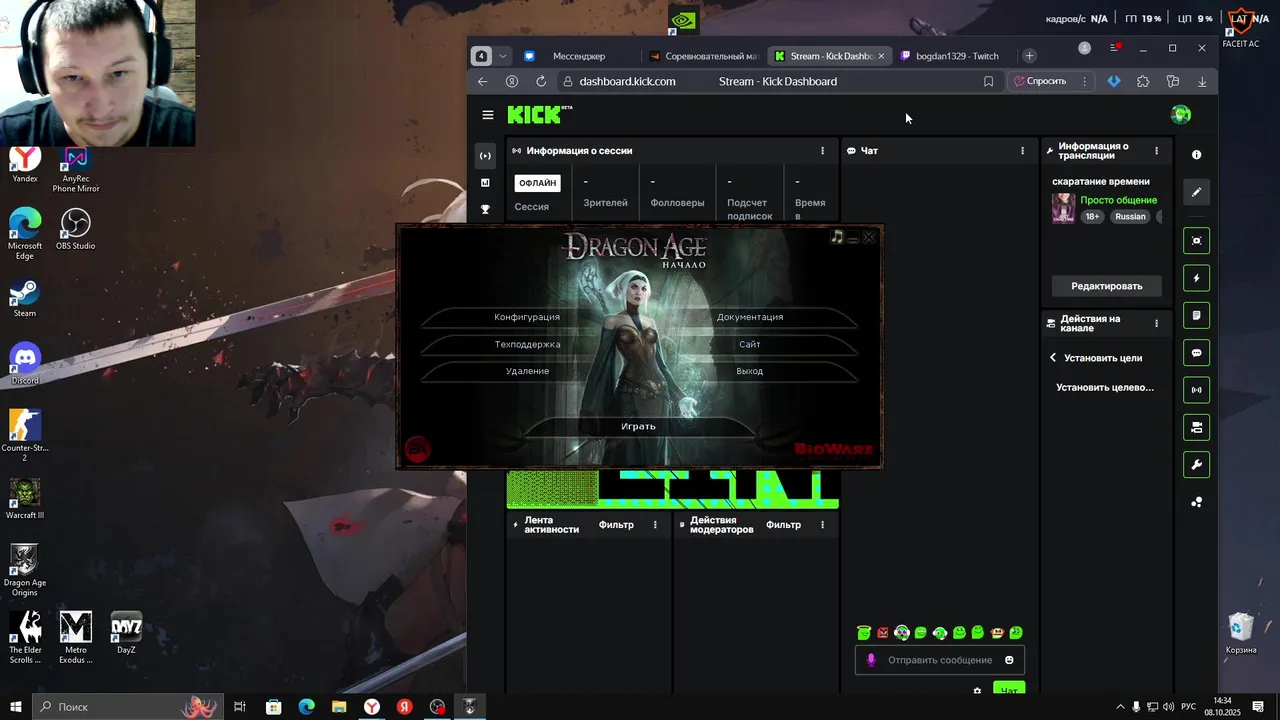Switch to the Соревновательный browser tab
Screen dimensions: 1280x720
pos(703,56)
